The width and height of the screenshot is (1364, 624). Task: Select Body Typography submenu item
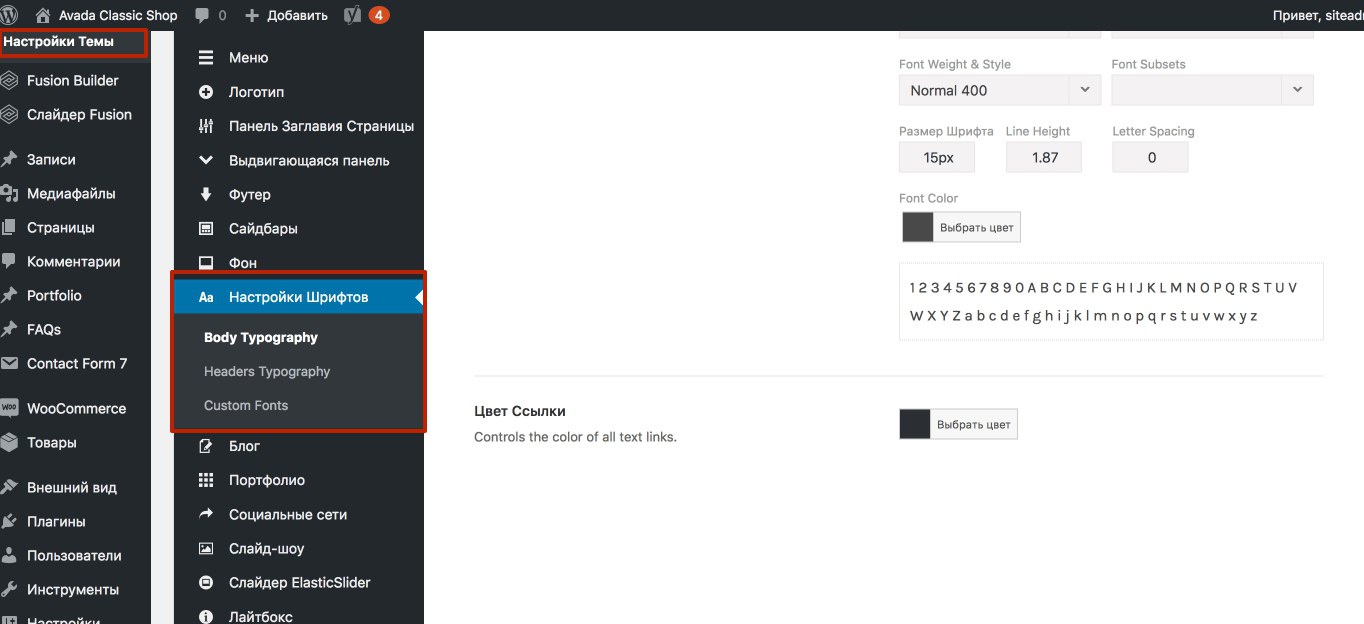click(x=261, y=337)
